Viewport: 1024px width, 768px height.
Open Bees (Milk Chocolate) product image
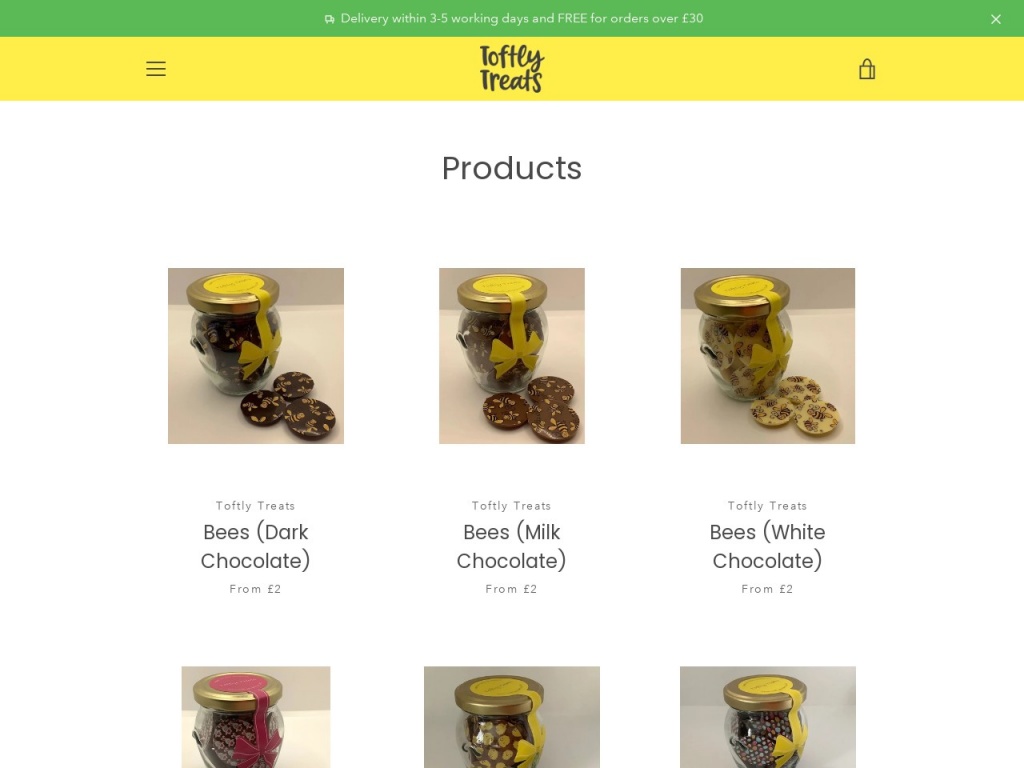(x=512, y=356)
